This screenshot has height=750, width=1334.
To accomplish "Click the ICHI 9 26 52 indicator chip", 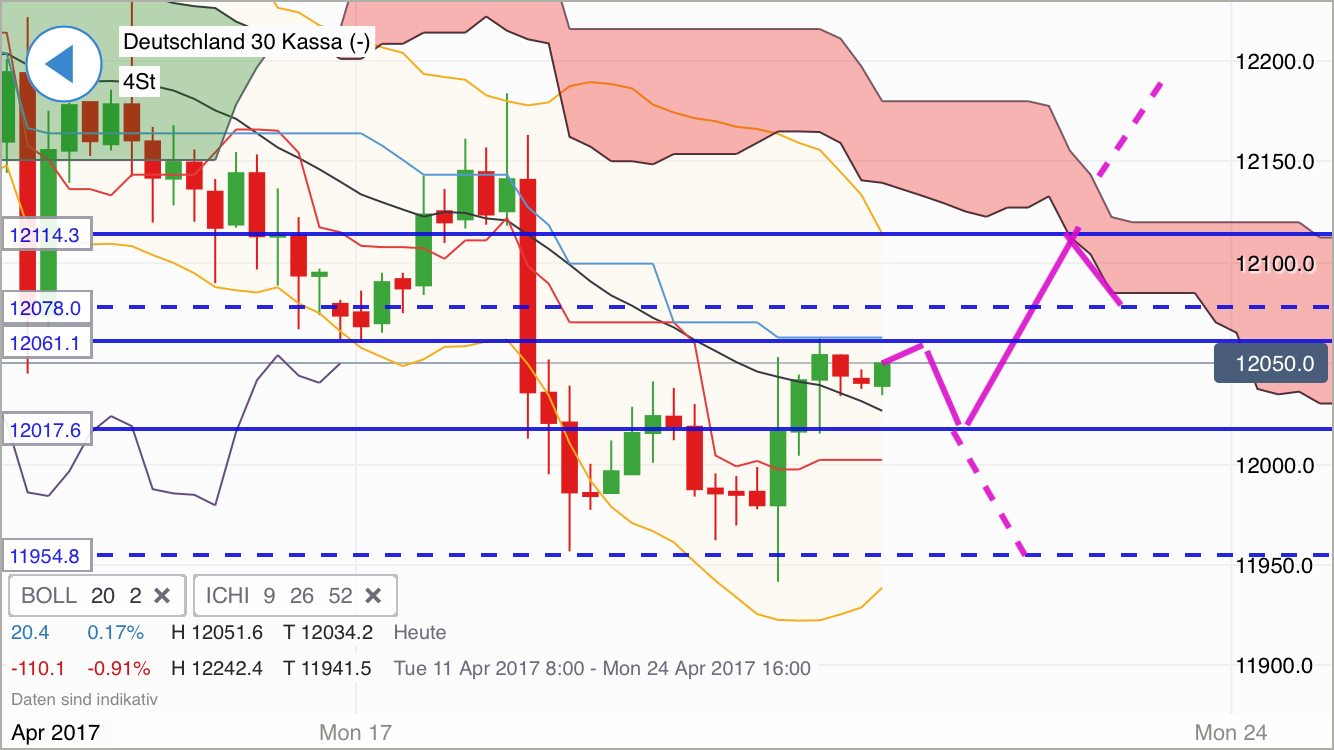I will click(x=275, y=595).
